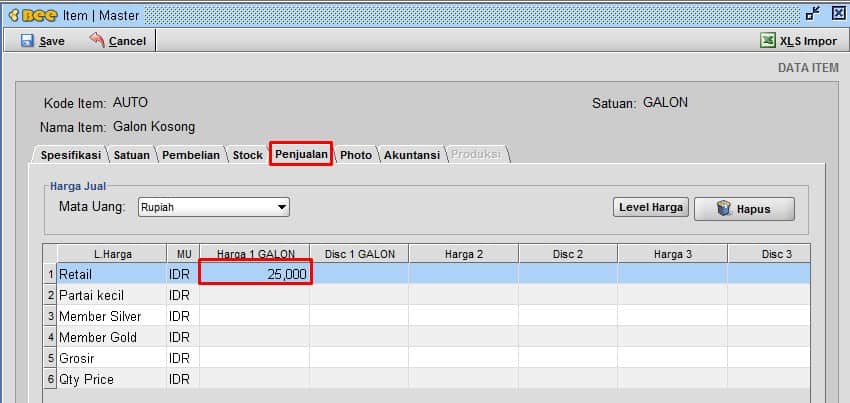The width and height of the screenshot is (850, 403).
Task: Select the Member Gold row
Action: pos(426,337)
